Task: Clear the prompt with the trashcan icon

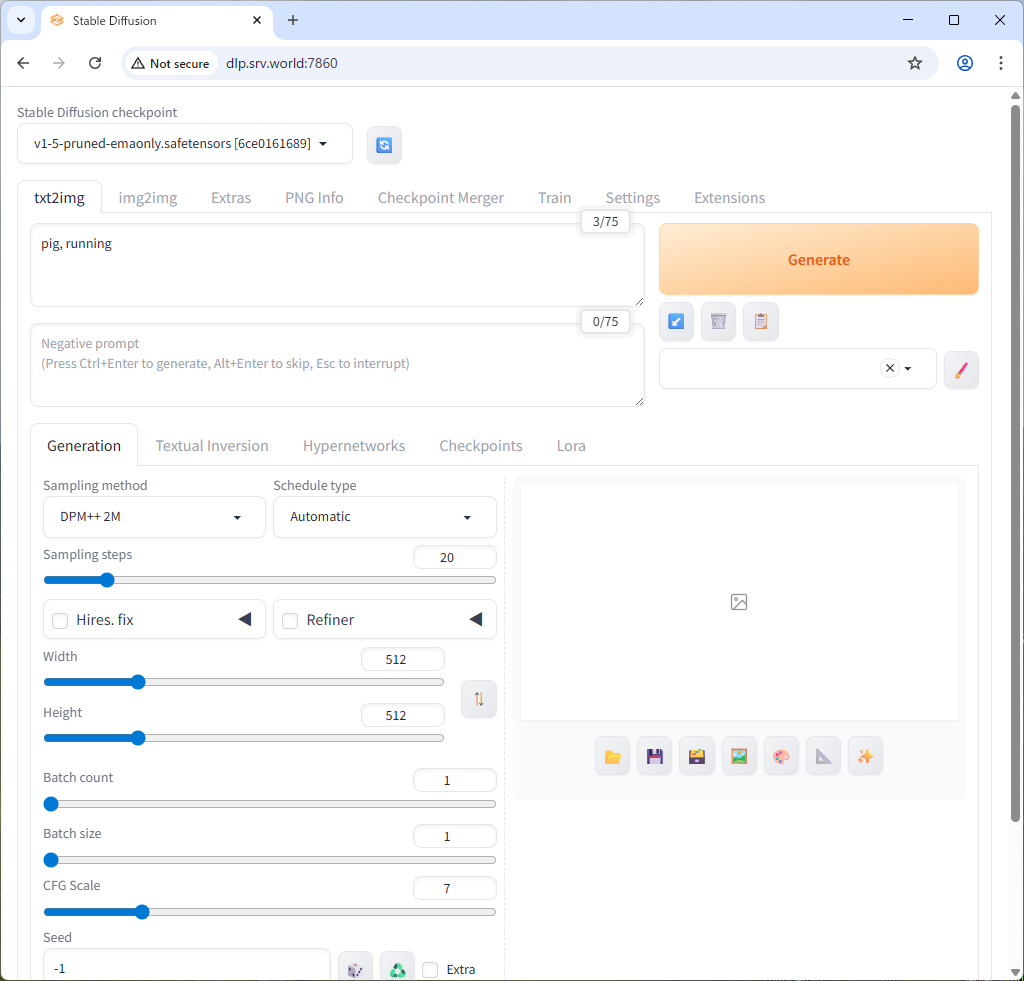Action: 718,321
